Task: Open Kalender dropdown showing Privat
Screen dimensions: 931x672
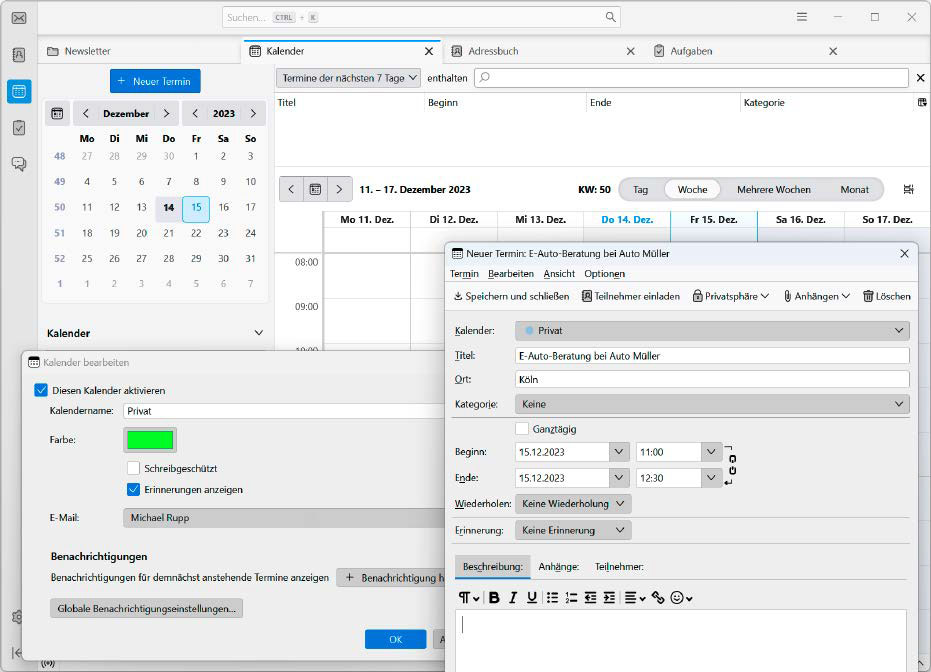Action: pyautogui.click(x=712, y=331)
